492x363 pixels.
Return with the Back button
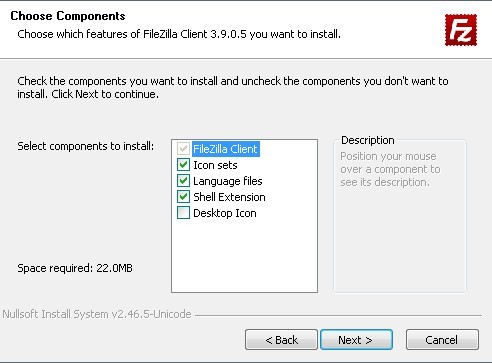[x=281, y=340]
